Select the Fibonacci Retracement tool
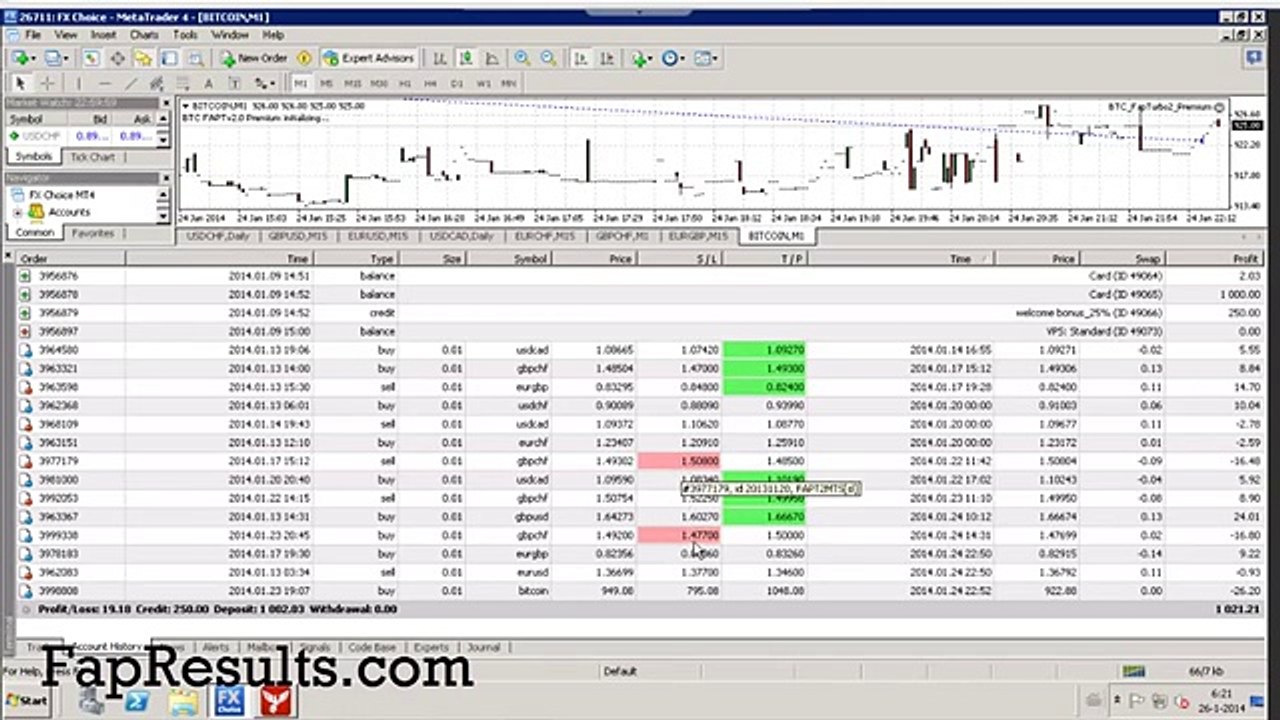1280x720 pixels. click(183, 84)
